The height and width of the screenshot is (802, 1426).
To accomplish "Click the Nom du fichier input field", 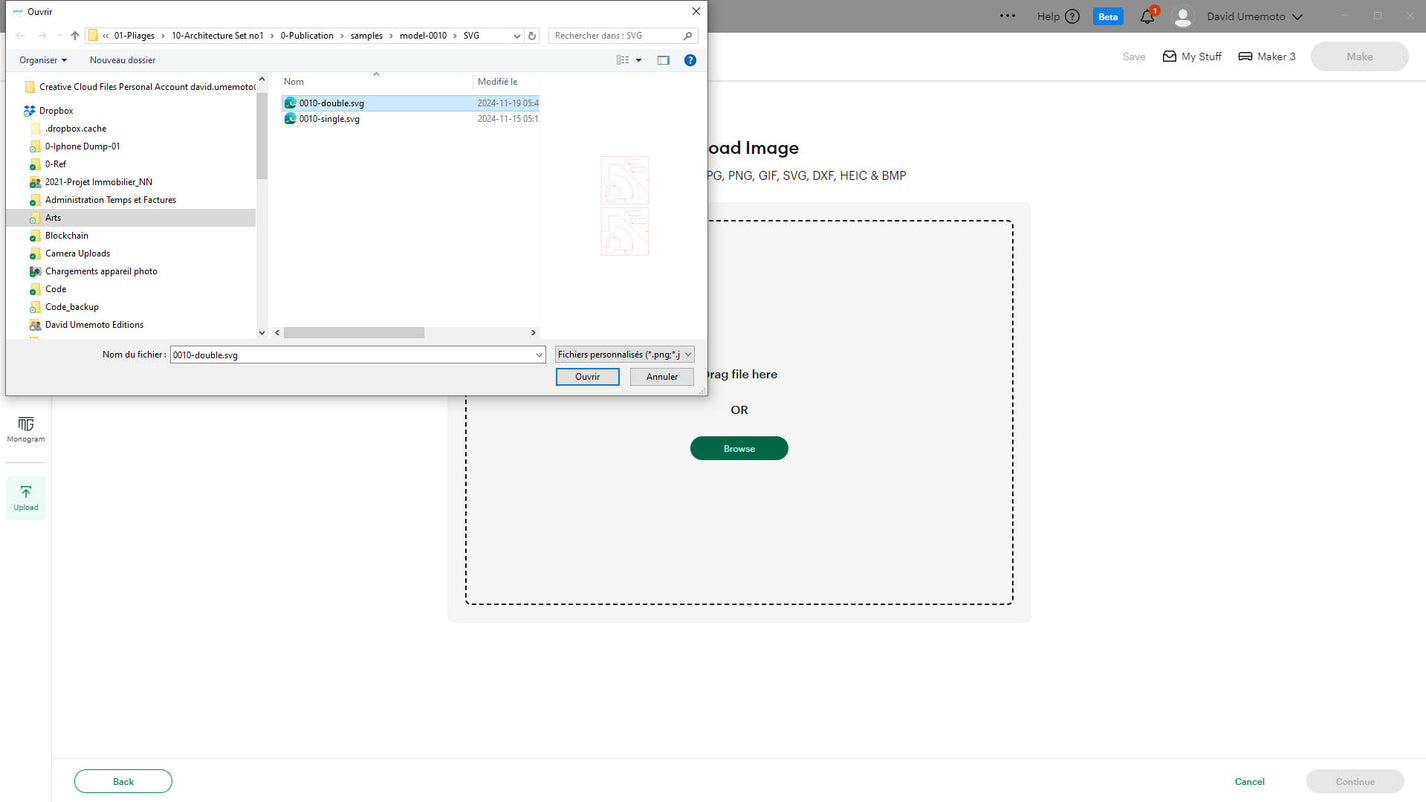I will tap(355, 355).
